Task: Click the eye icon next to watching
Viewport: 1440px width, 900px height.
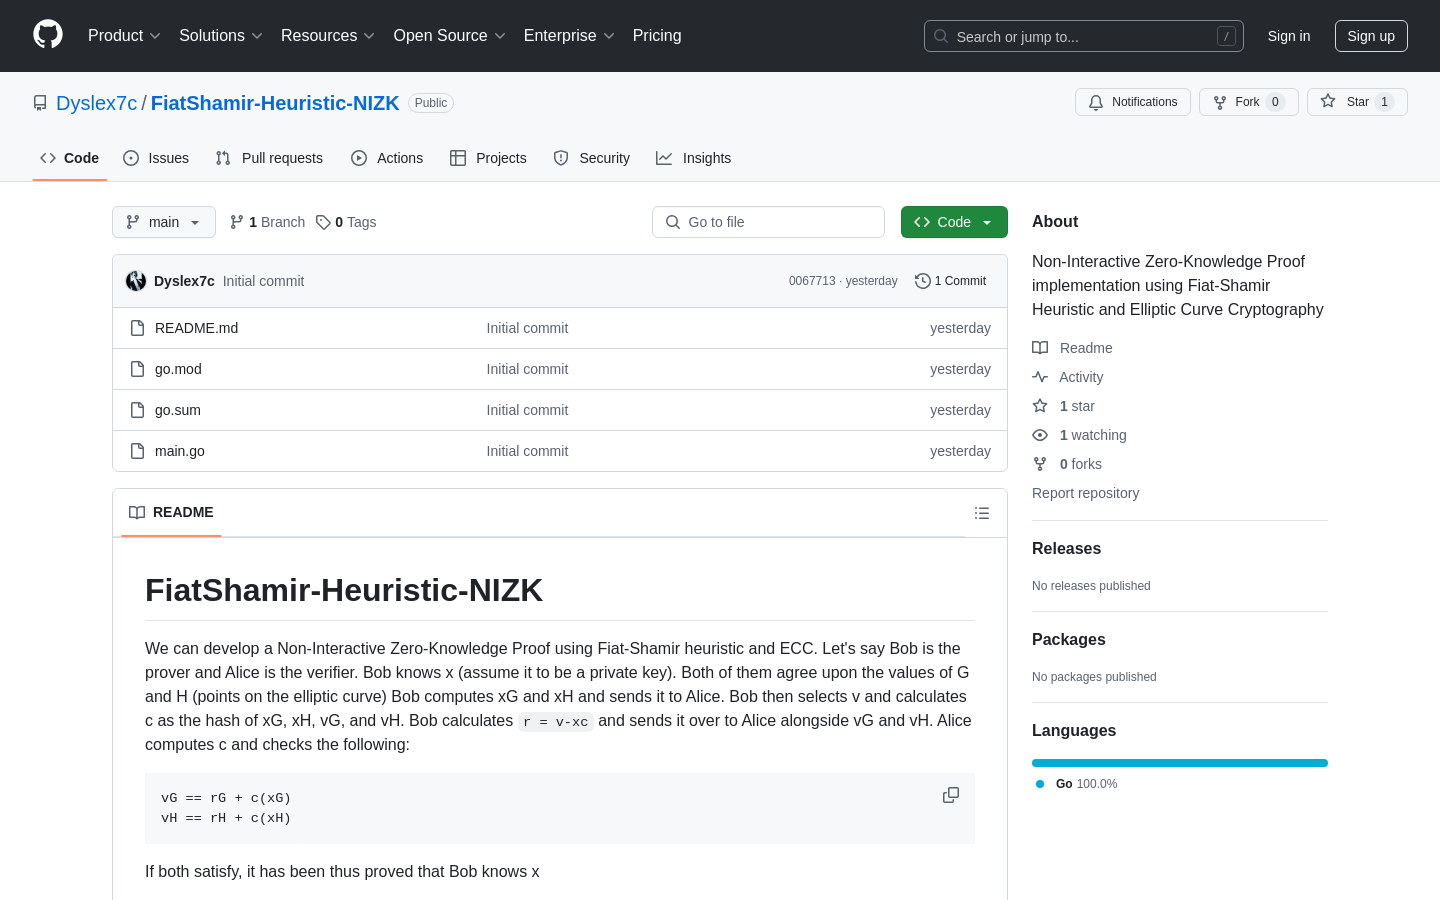Action: tap(1040, 435)
